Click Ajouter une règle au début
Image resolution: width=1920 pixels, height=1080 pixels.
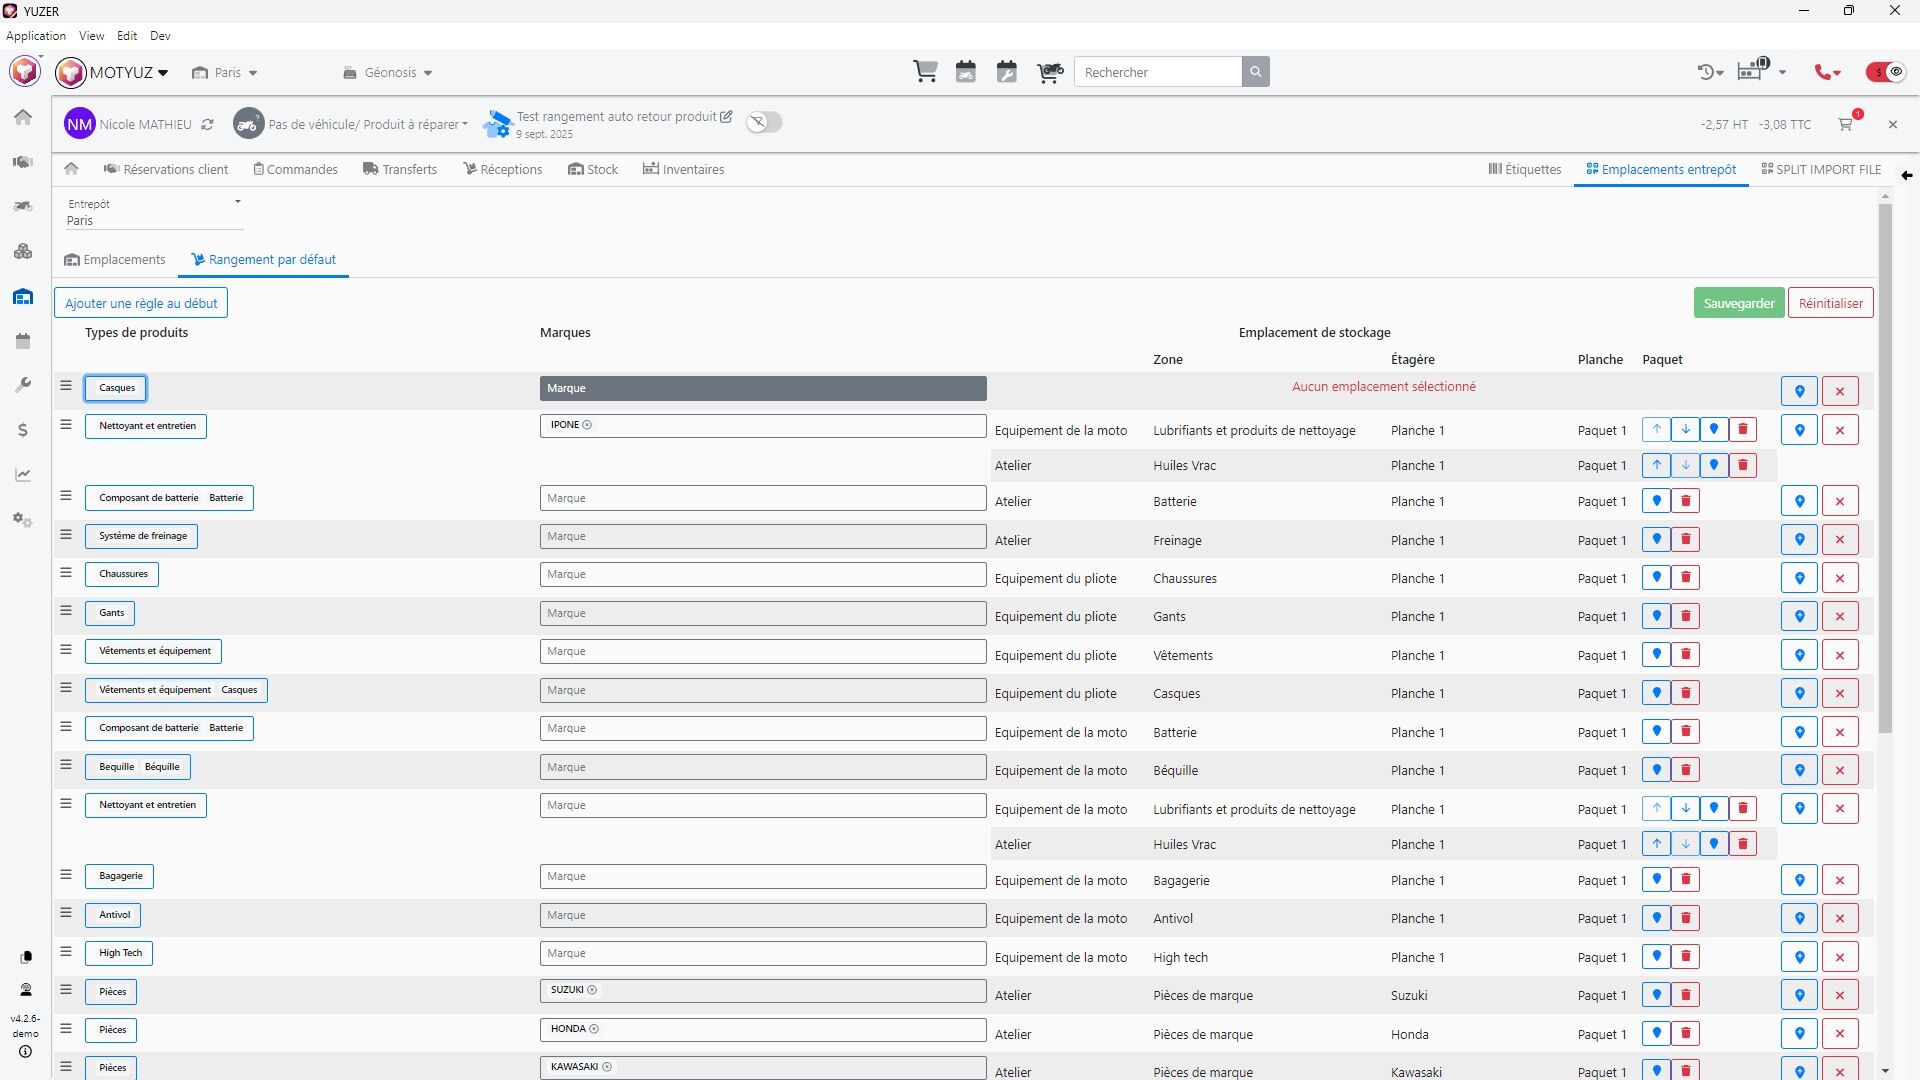(141, 303)
